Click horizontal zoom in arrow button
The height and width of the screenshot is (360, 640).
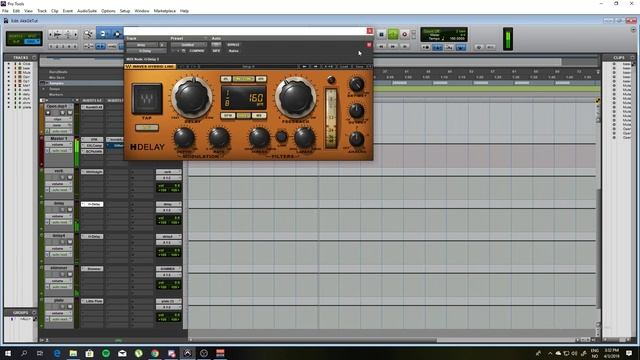(76, 35)
